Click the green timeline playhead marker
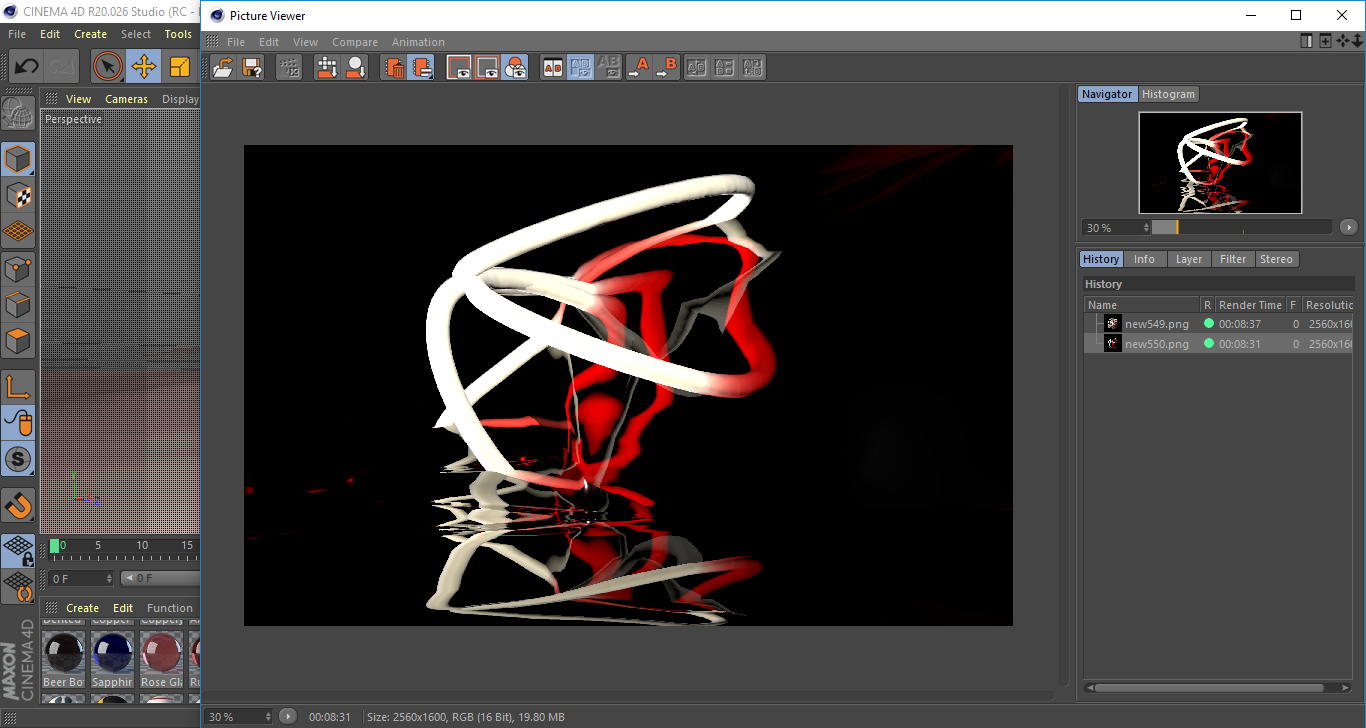Image resolution: width=1366 pixels, height=728 pixels. [55, 545]
